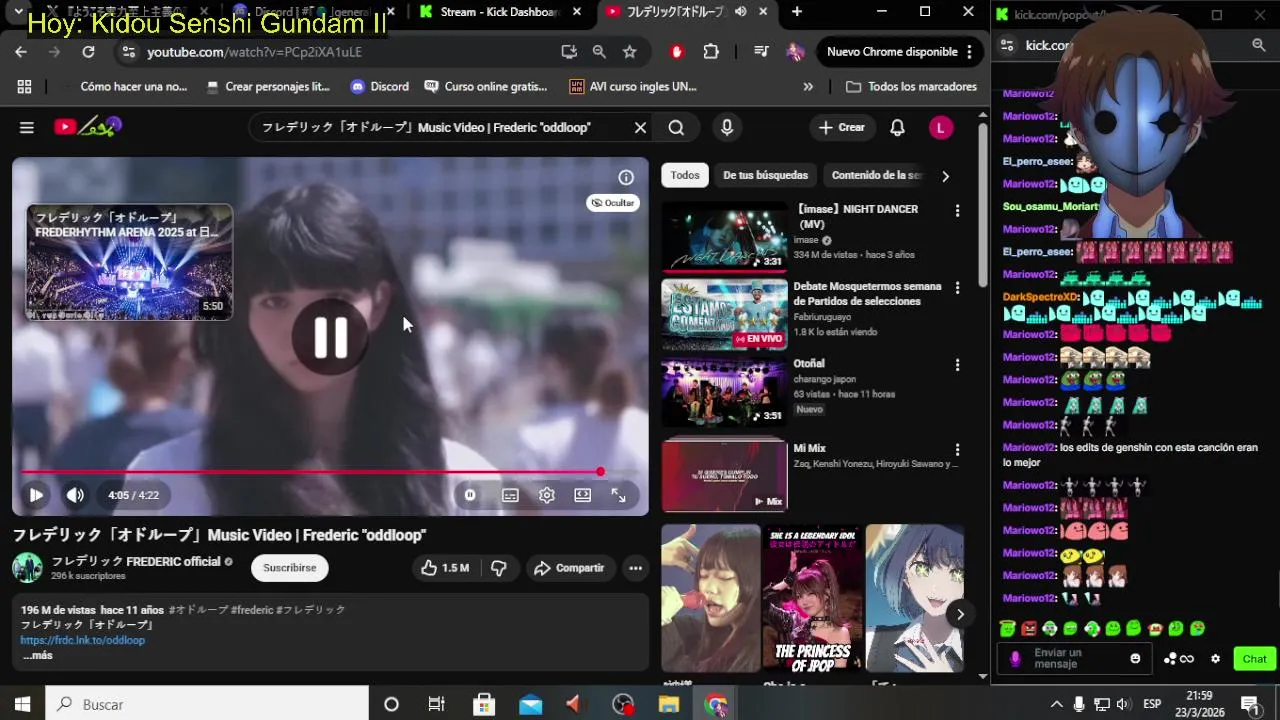Send message with green Chat button

click(1254, 659)
